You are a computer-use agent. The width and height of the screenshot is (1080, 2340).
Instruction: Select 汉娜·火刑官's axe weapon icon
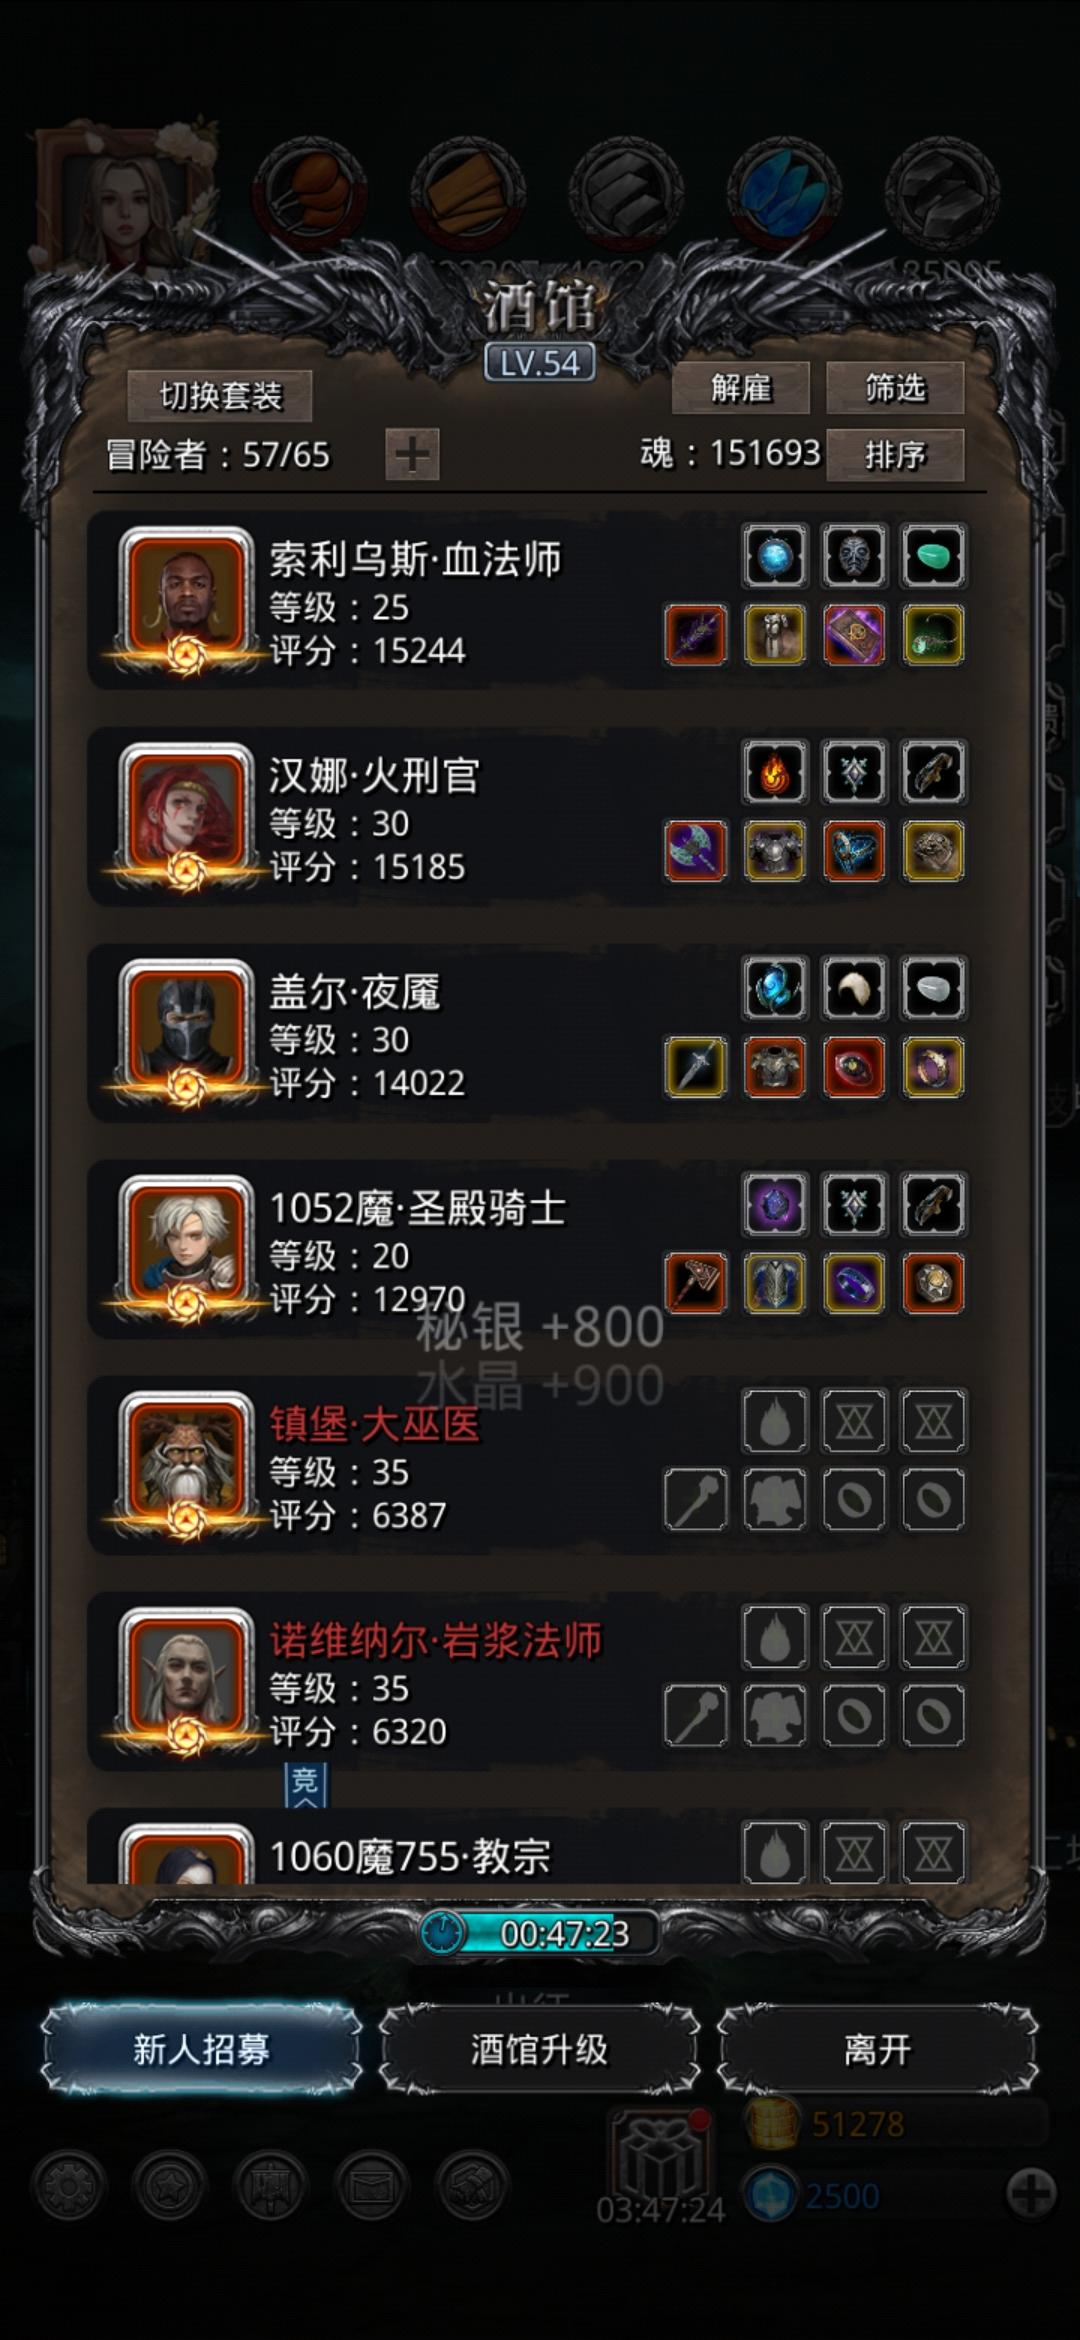[x=696, y=851]
